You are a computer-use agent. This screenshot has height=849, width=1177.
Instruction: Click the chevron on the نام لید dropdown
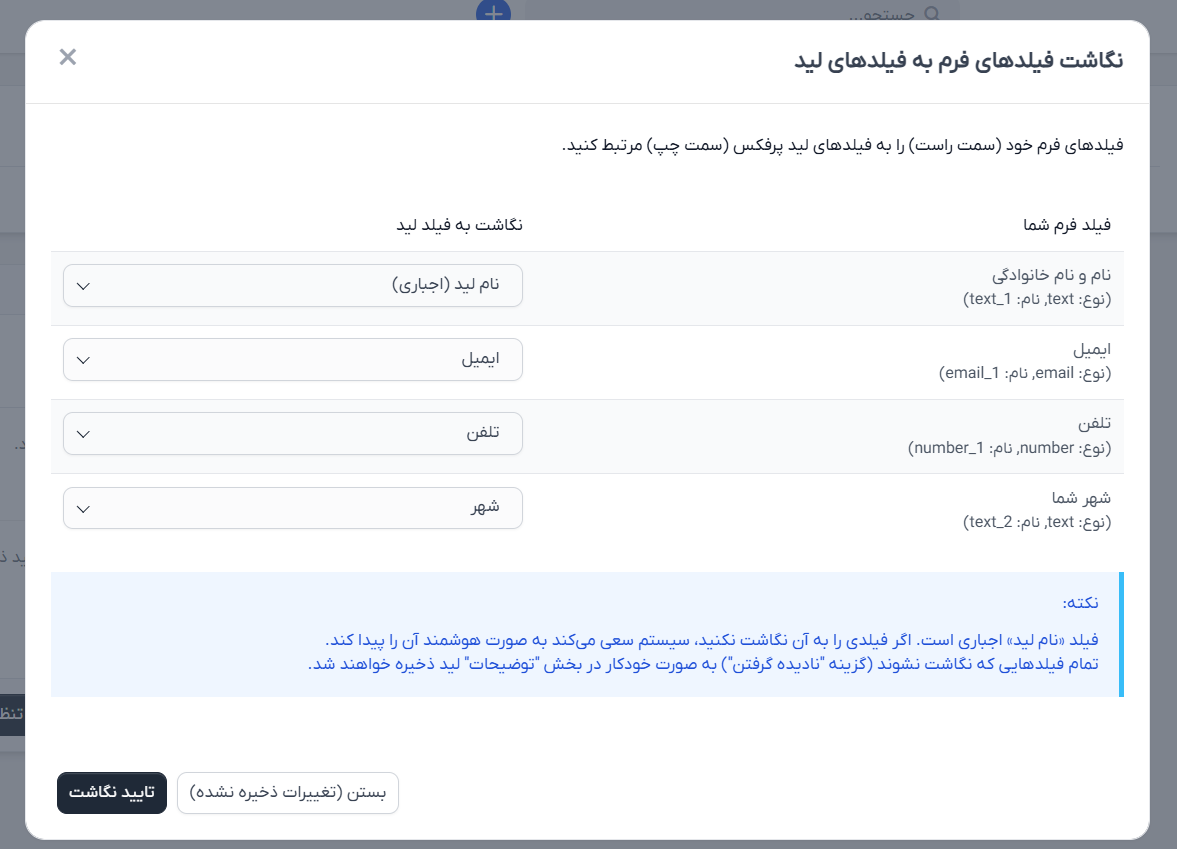click(84, 285)
